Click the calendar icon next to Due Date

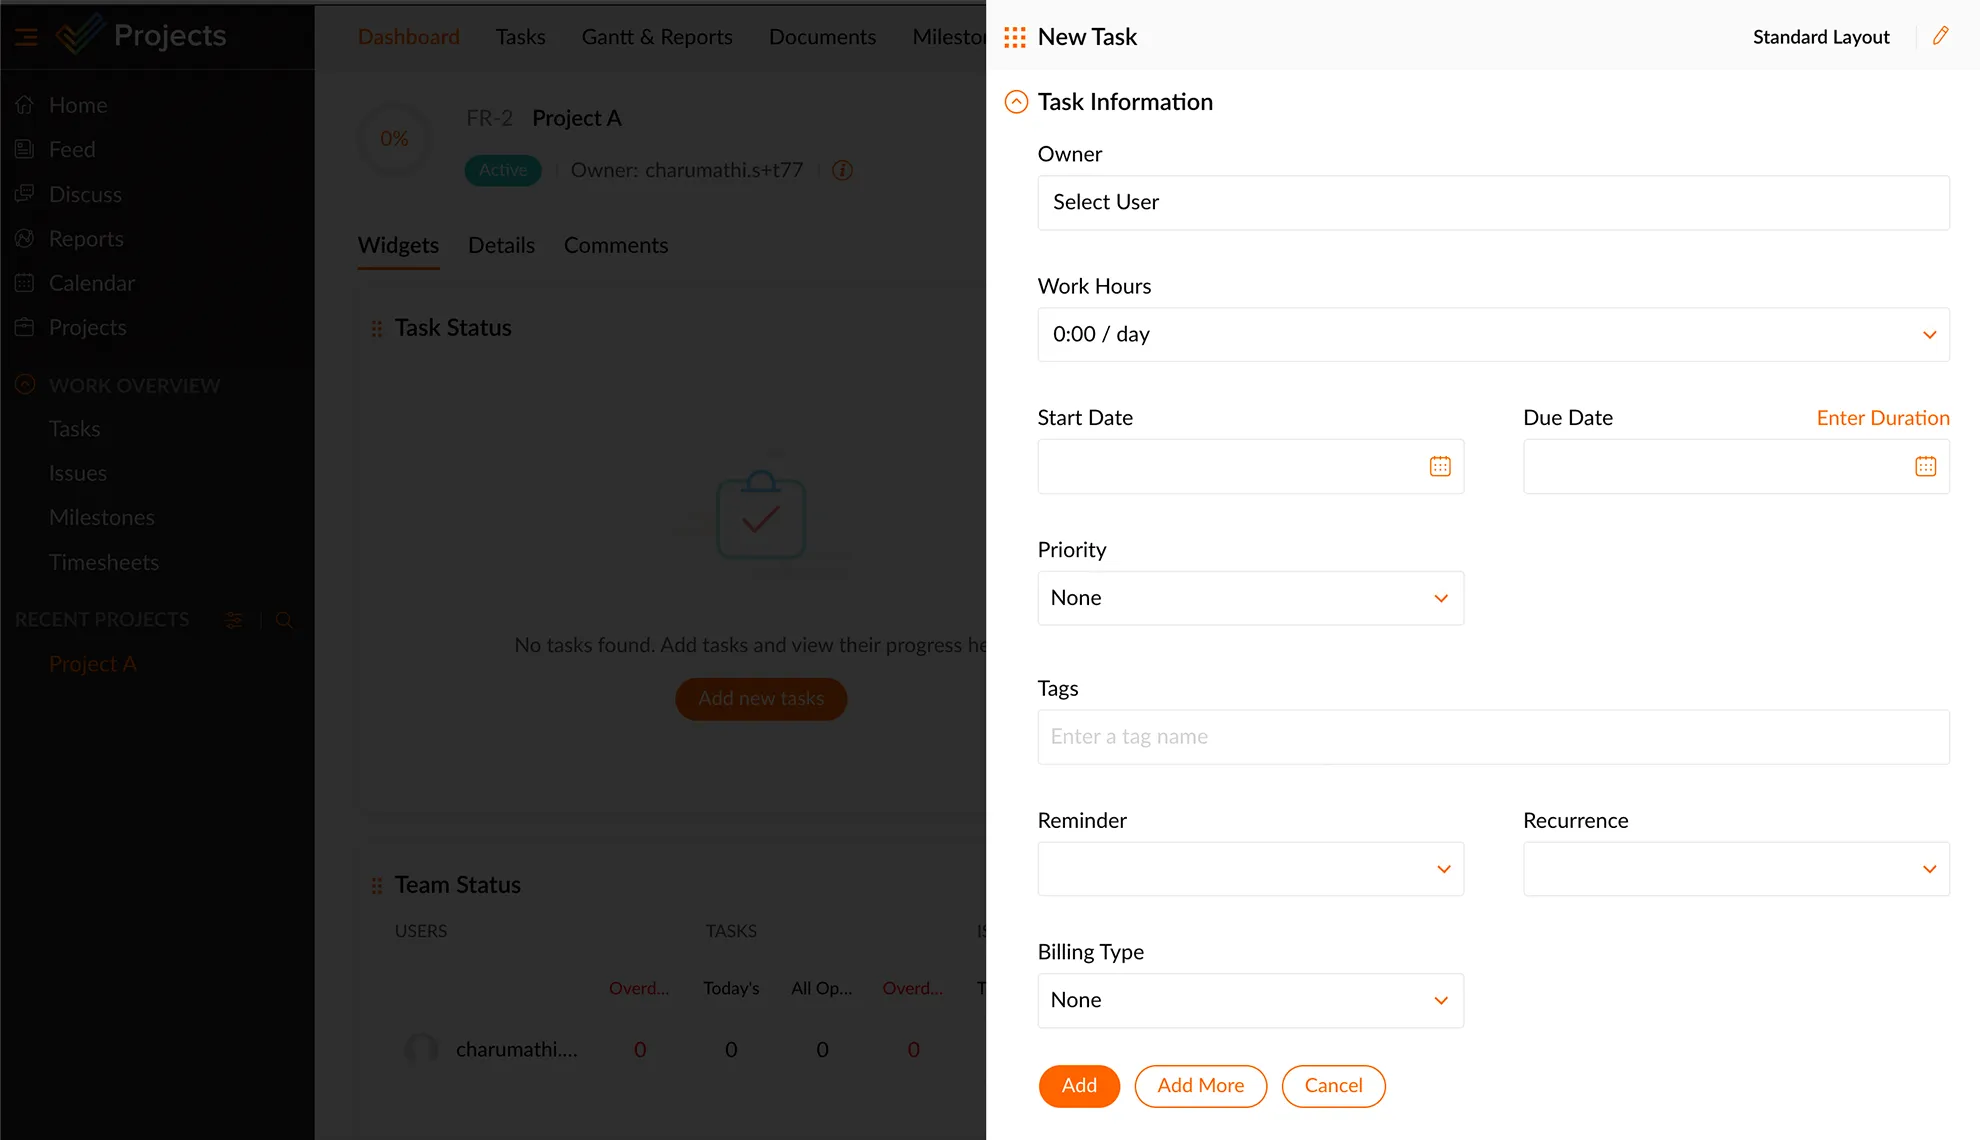pos(1926,467)
